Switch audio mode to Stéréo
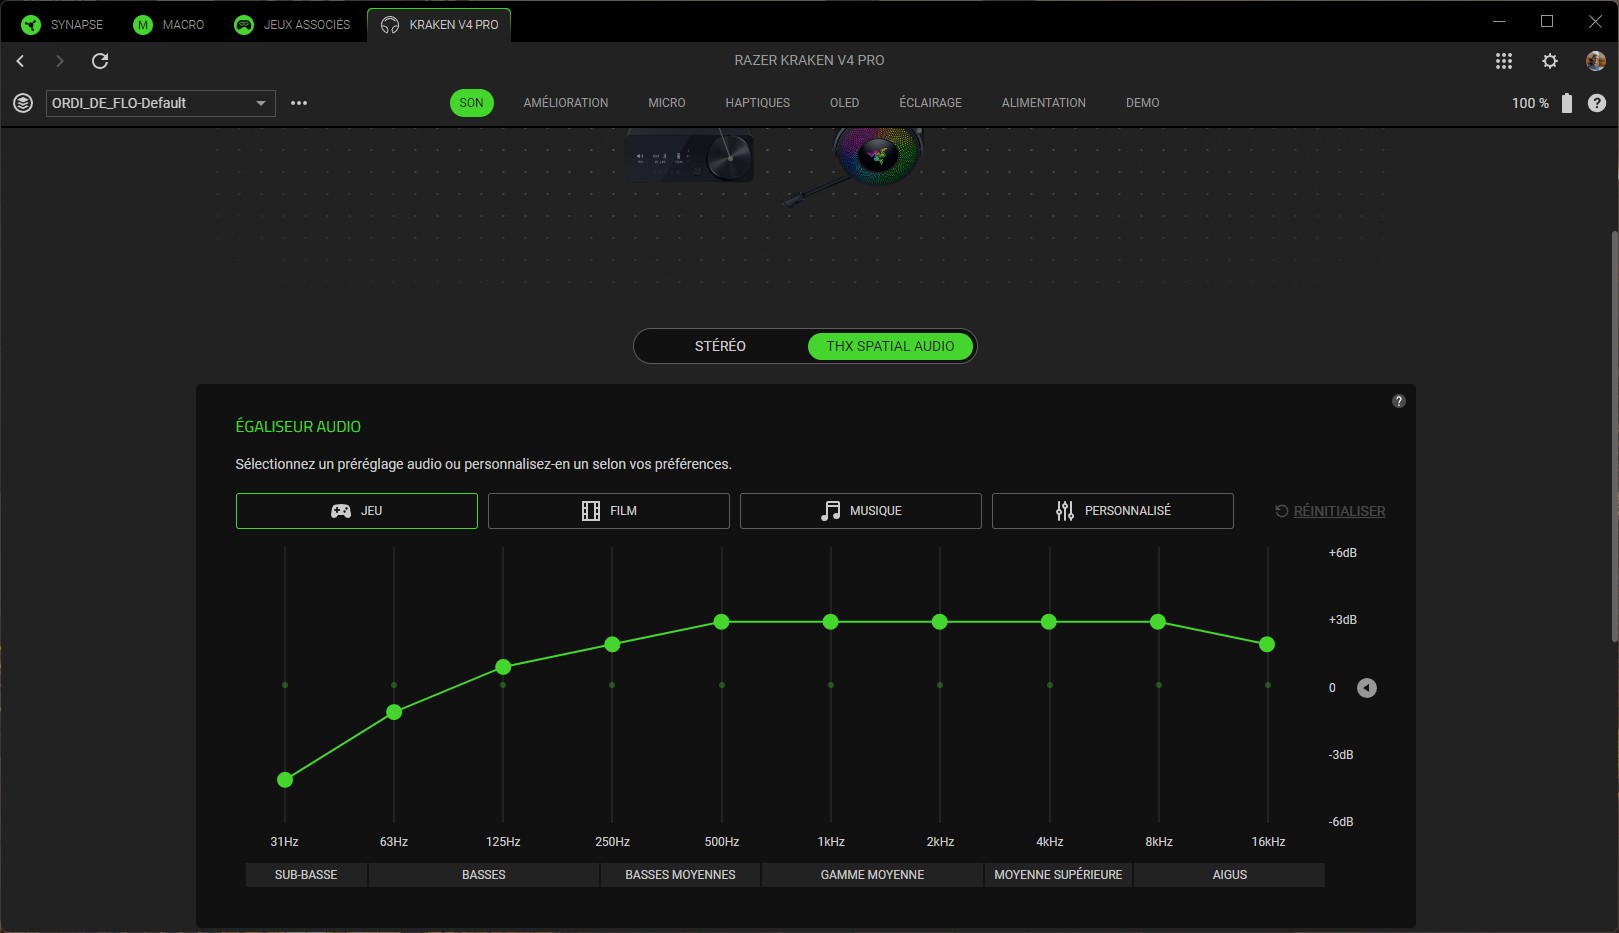The width and height of the screenshot is (1619, 933). (x=720, y=346)
